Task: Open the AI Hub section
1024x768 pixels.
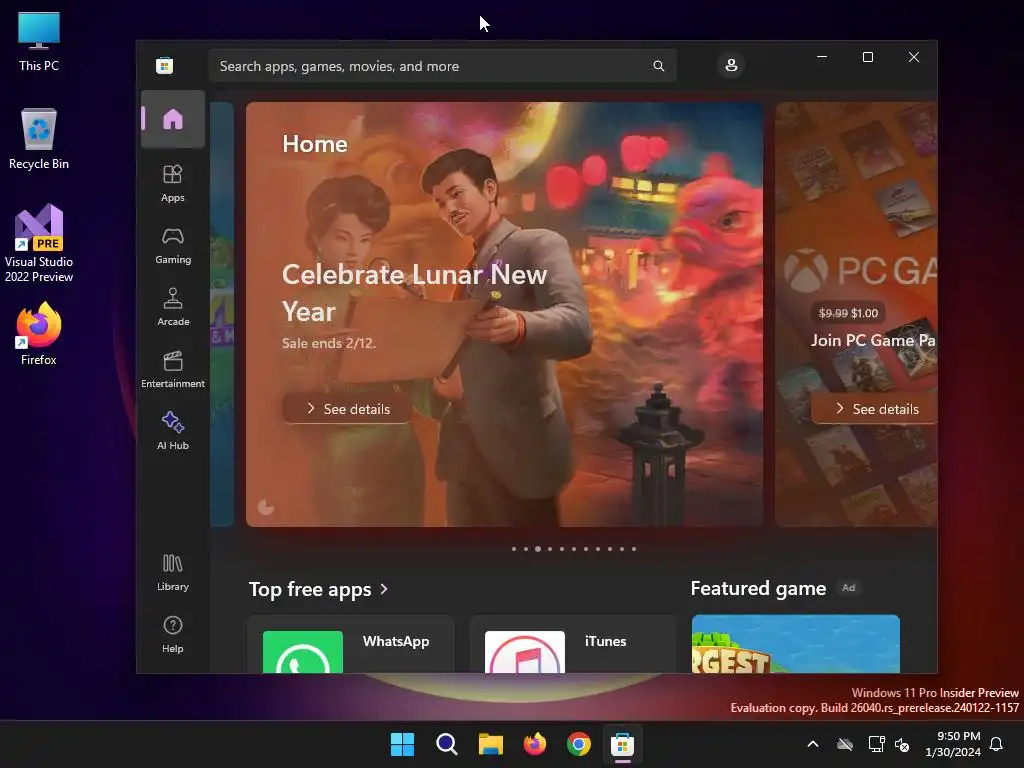Action: point(173,432)
